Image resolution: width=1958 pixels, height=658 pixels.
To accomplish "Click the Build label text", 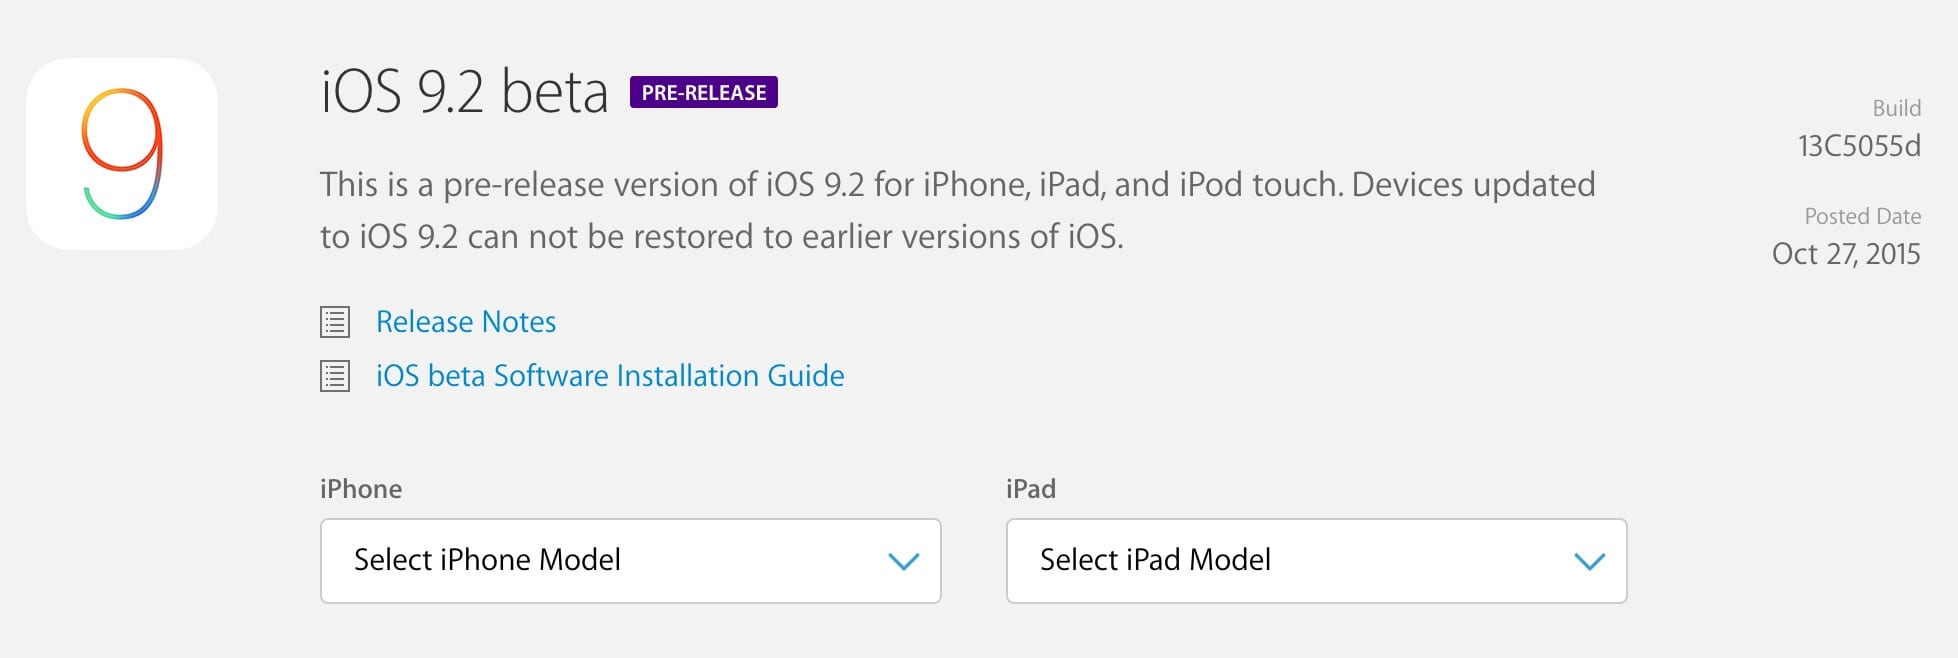I will 1897,108.
